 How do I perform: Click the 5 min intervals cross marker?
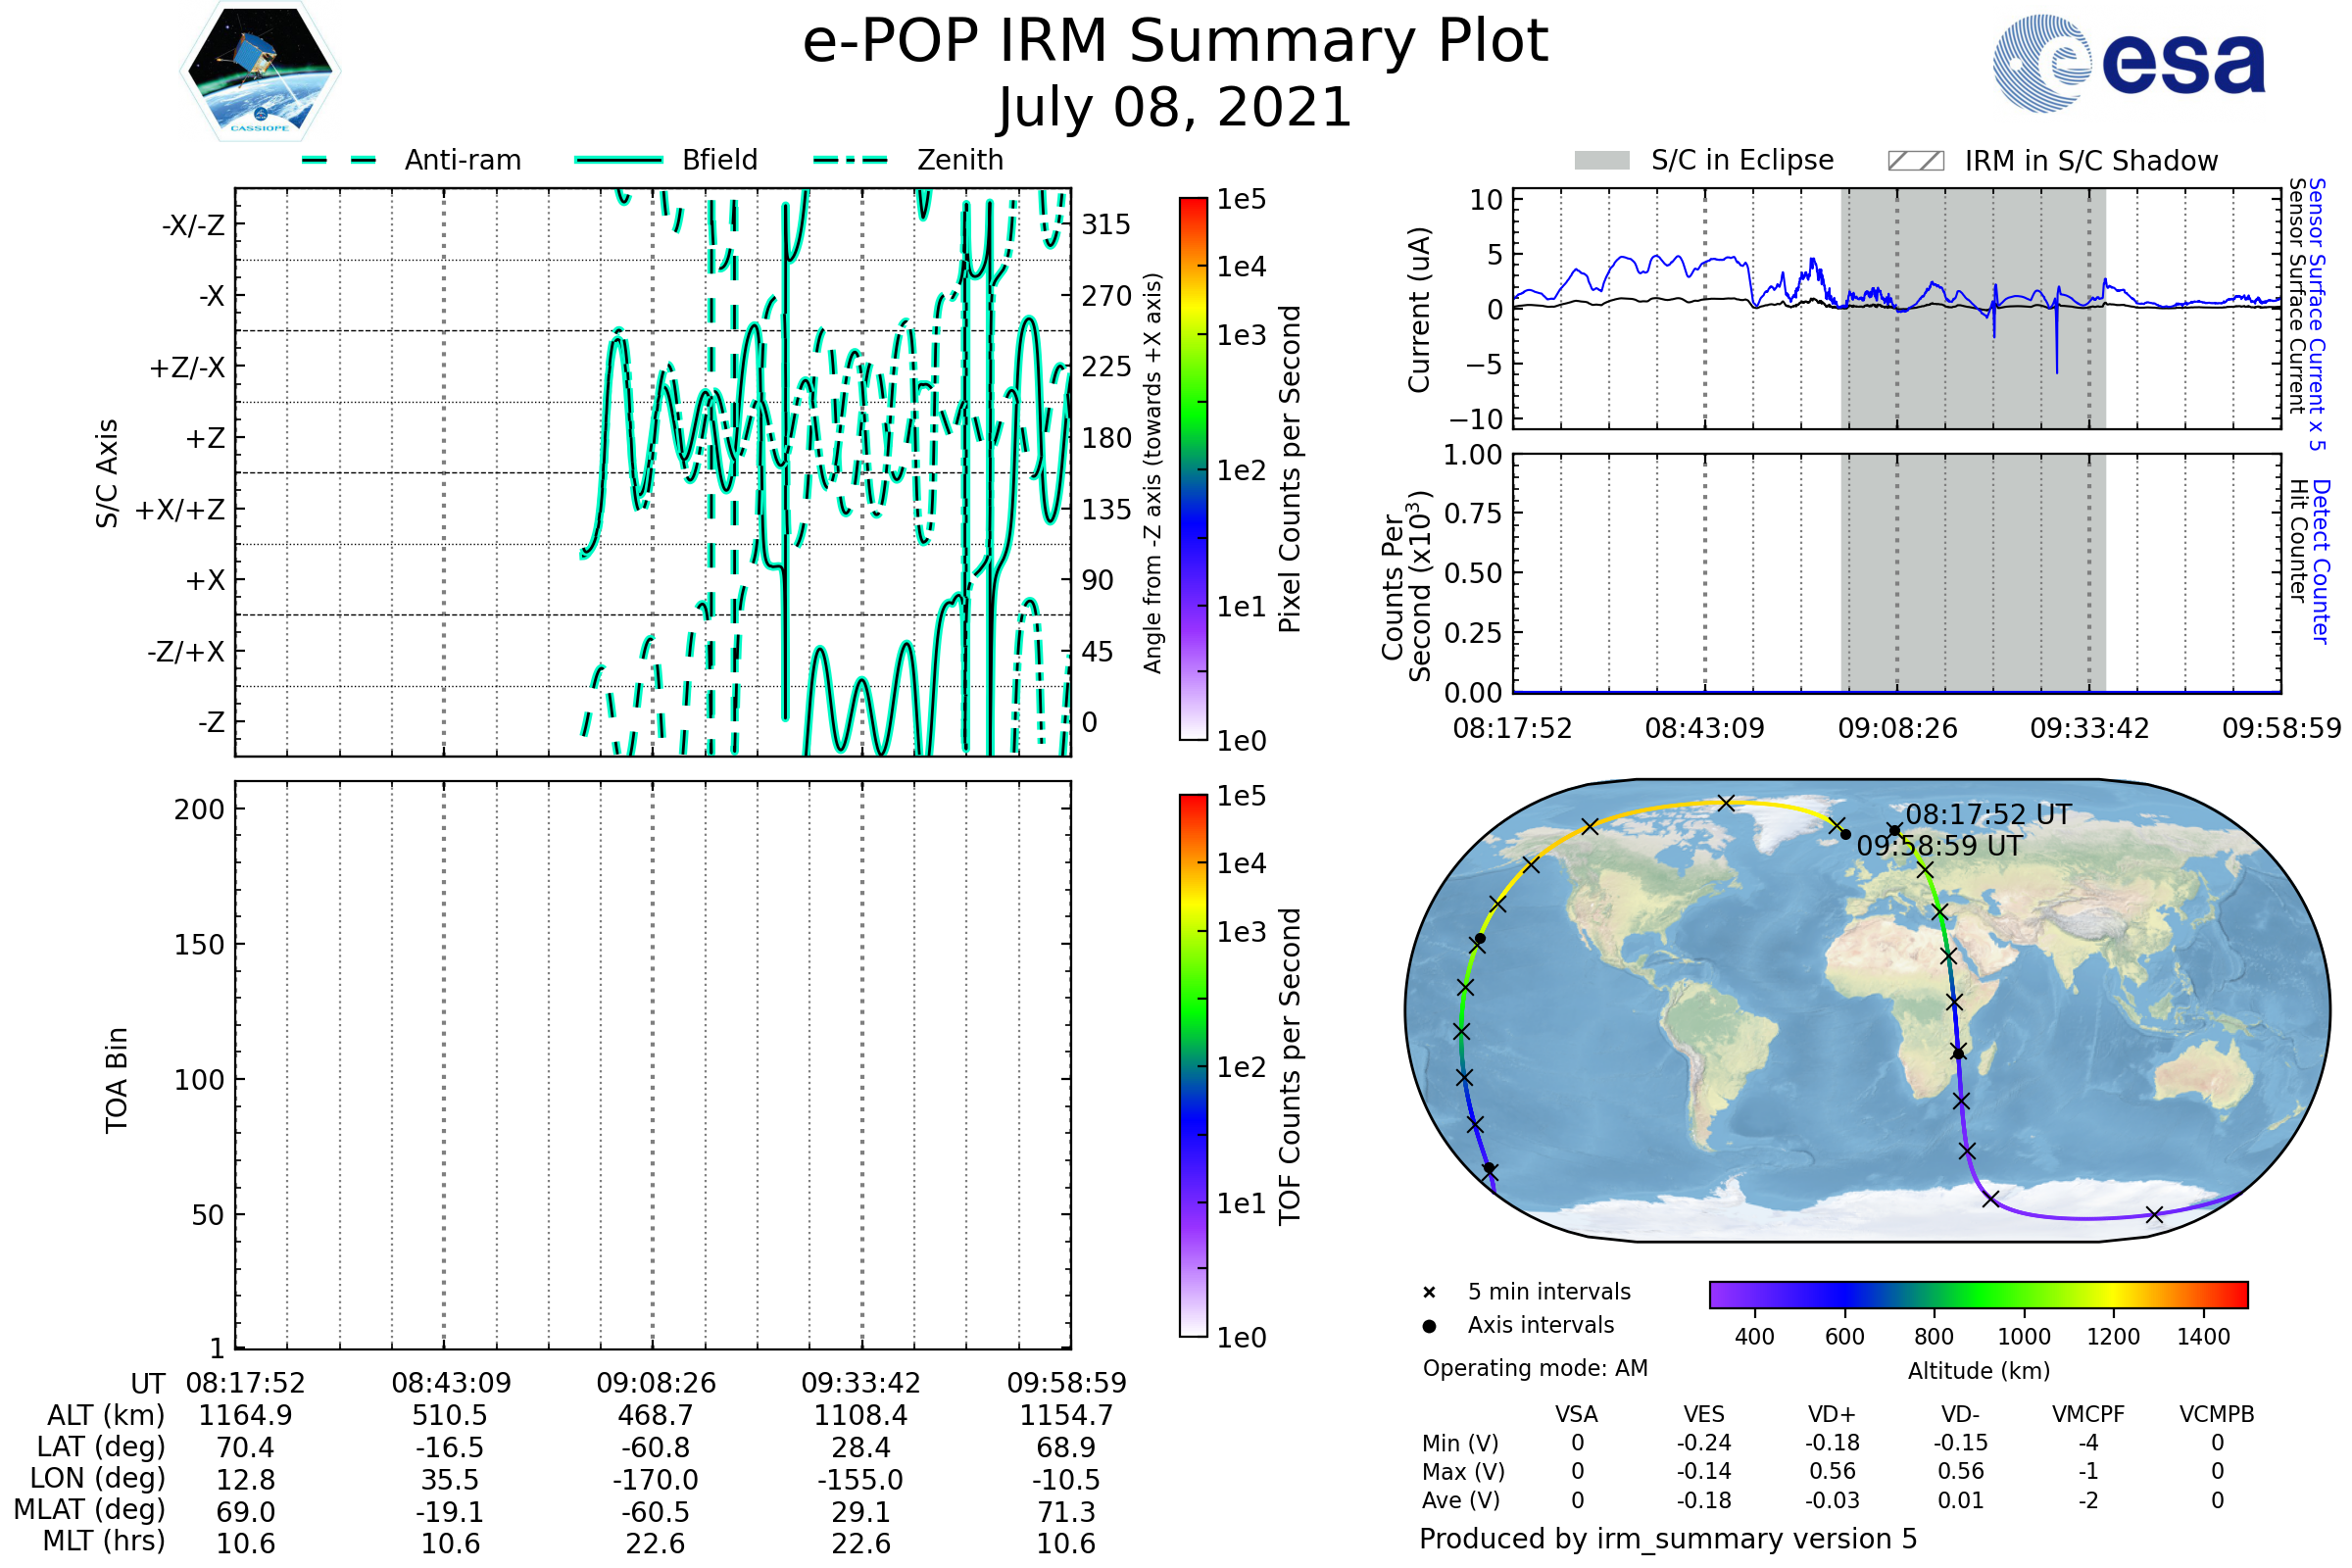(1429, 1293)
